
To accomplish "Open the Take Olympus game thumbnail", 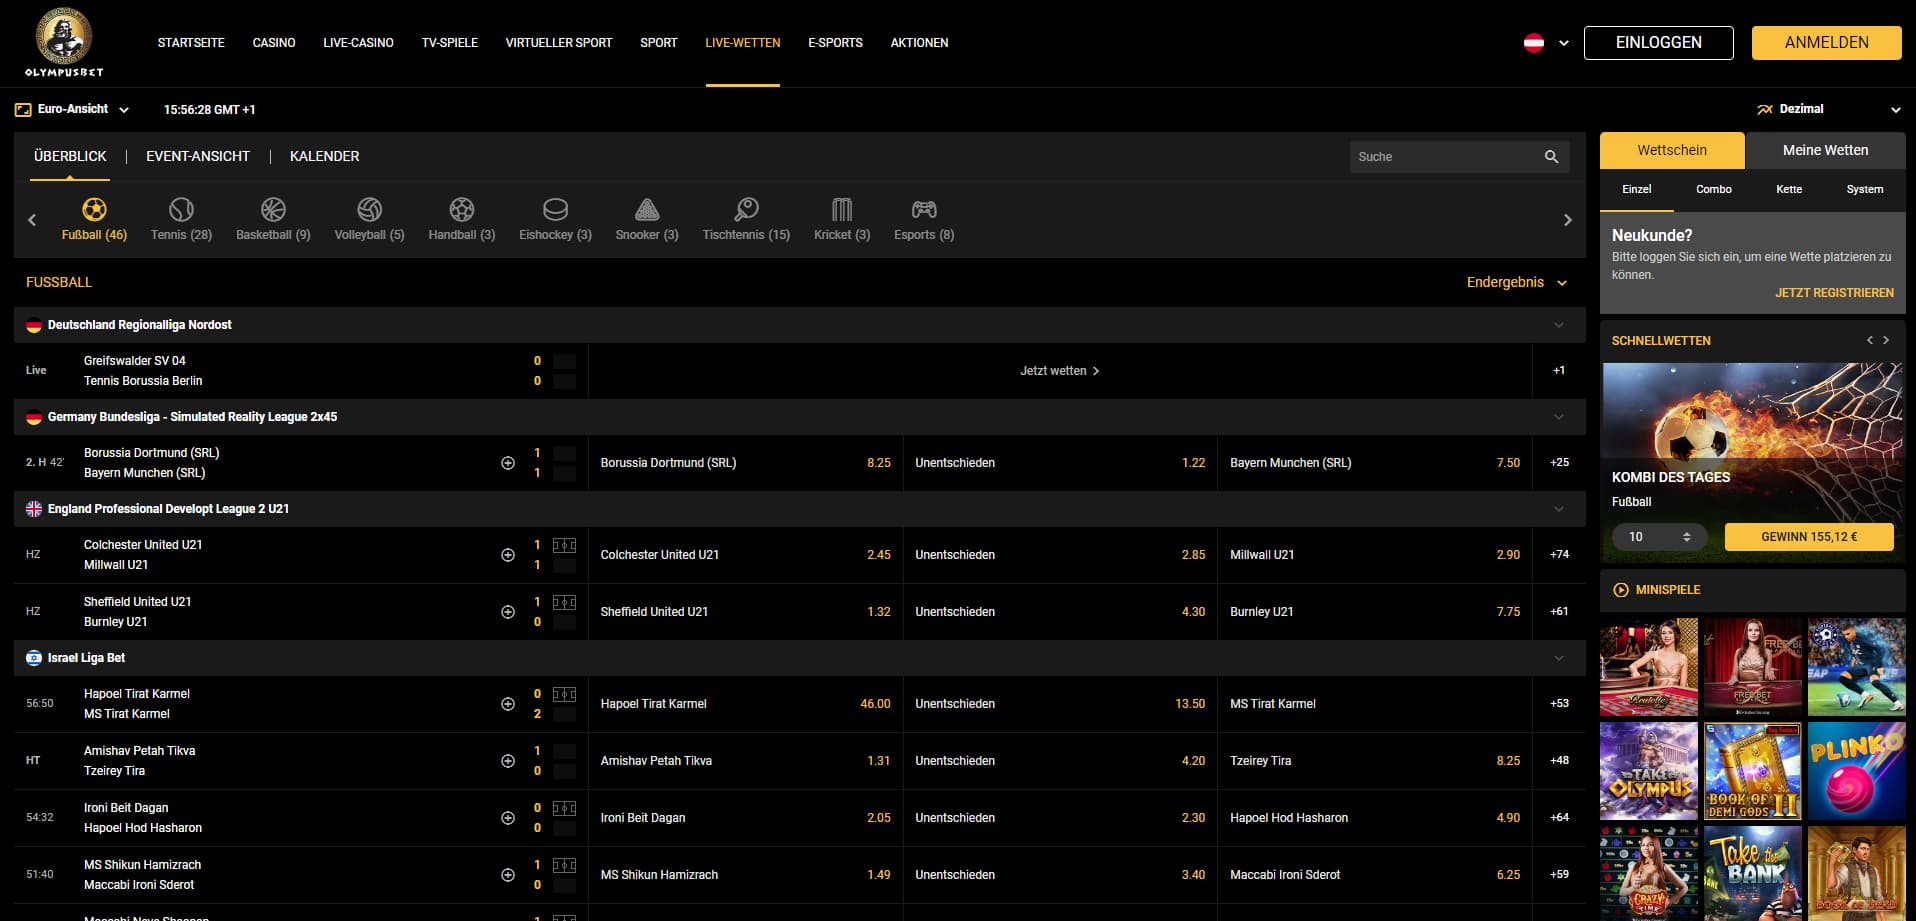I will point(1649,772).
